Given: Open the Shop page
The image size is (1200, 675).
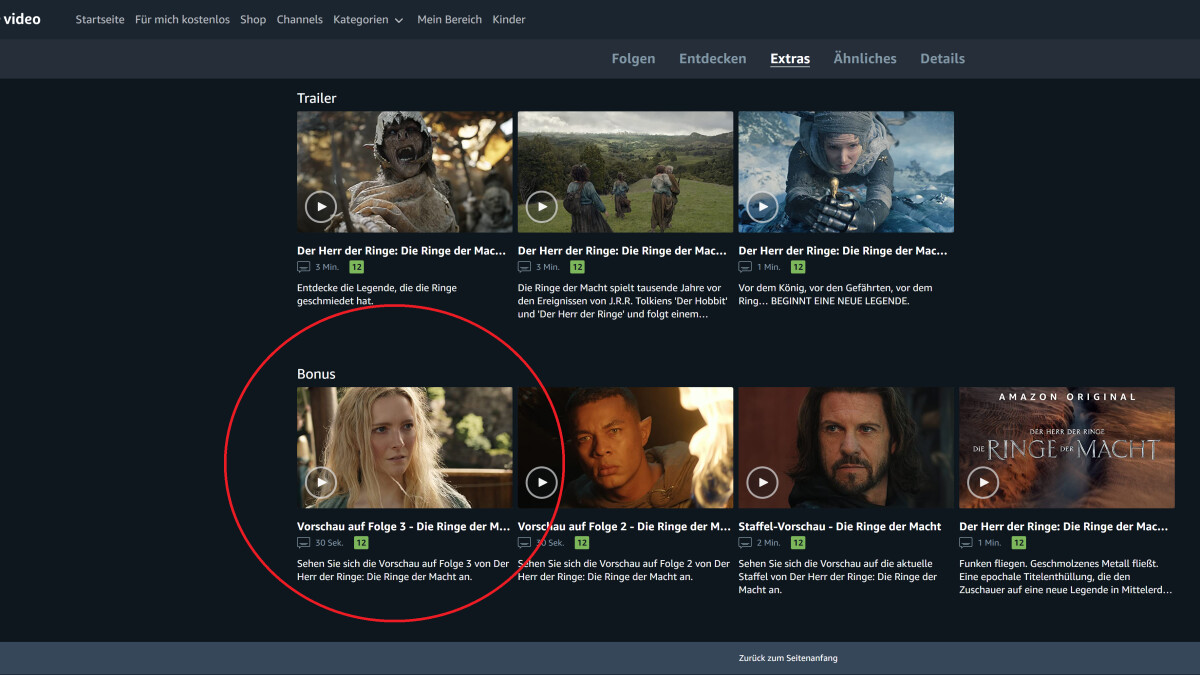Looking at the screenshot, I should point(253,20).
